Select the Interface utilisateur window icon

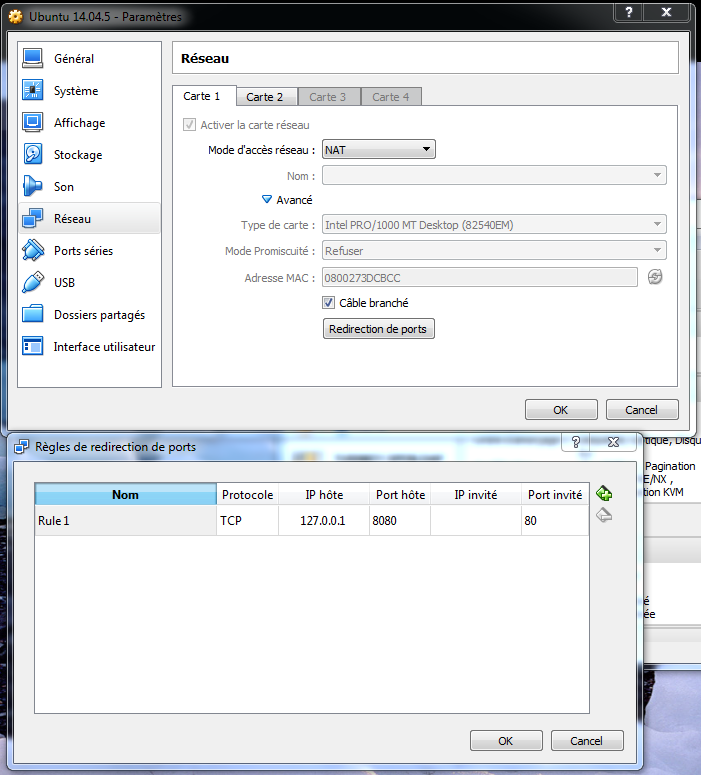click(33, 346)
